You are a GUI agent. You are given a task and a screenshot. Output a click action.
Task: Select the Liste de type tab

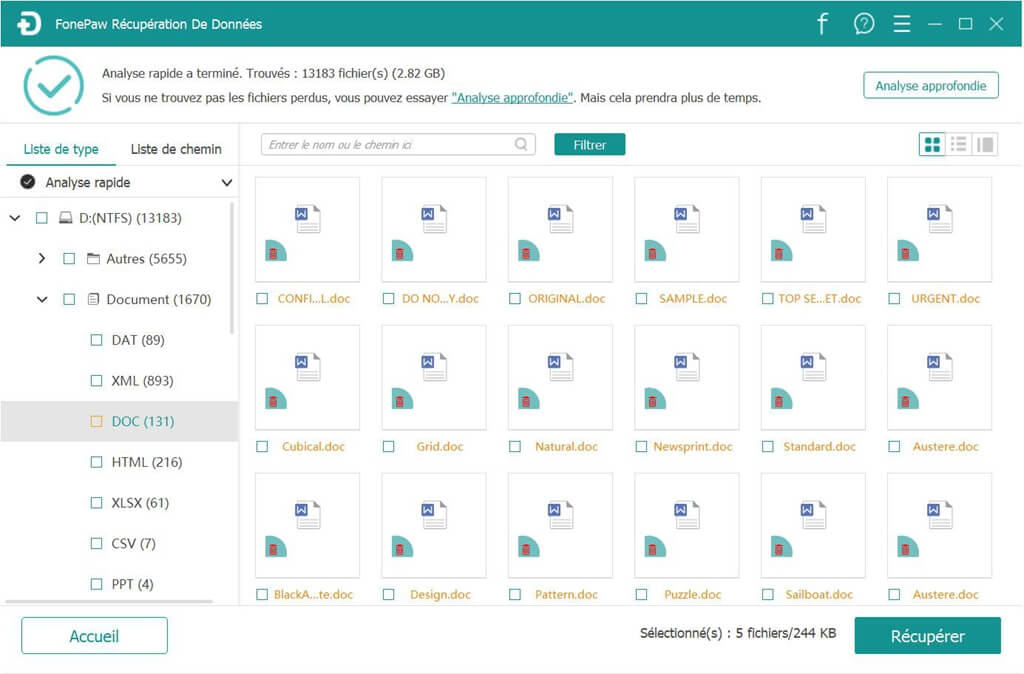coord(61,149)
